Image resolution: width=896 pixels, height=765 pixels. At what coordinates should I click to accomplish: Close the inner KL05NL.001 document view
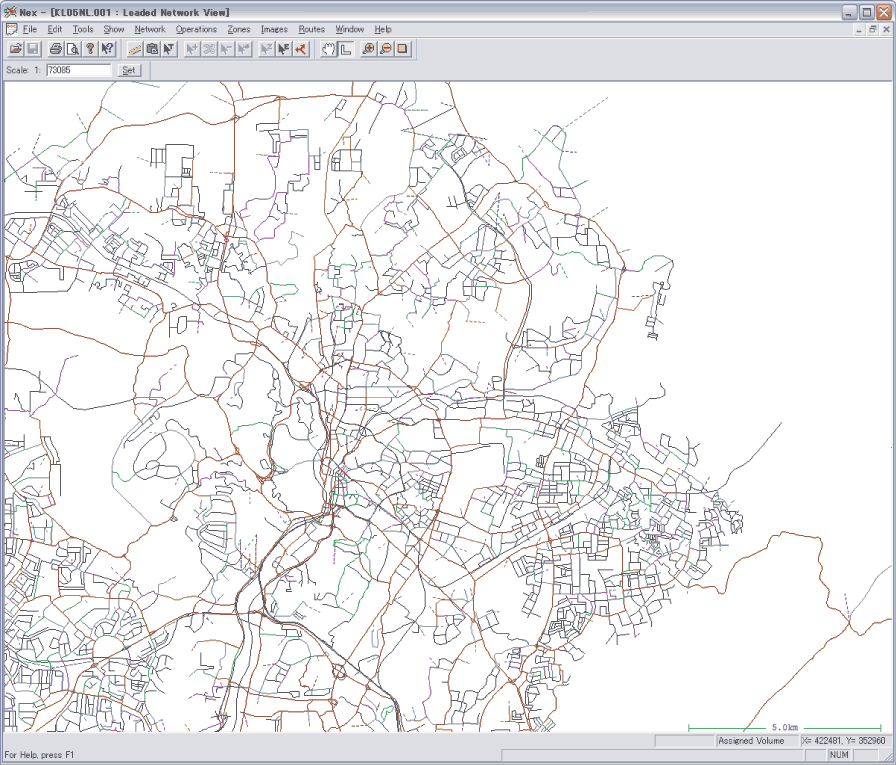tap(886, 30)
